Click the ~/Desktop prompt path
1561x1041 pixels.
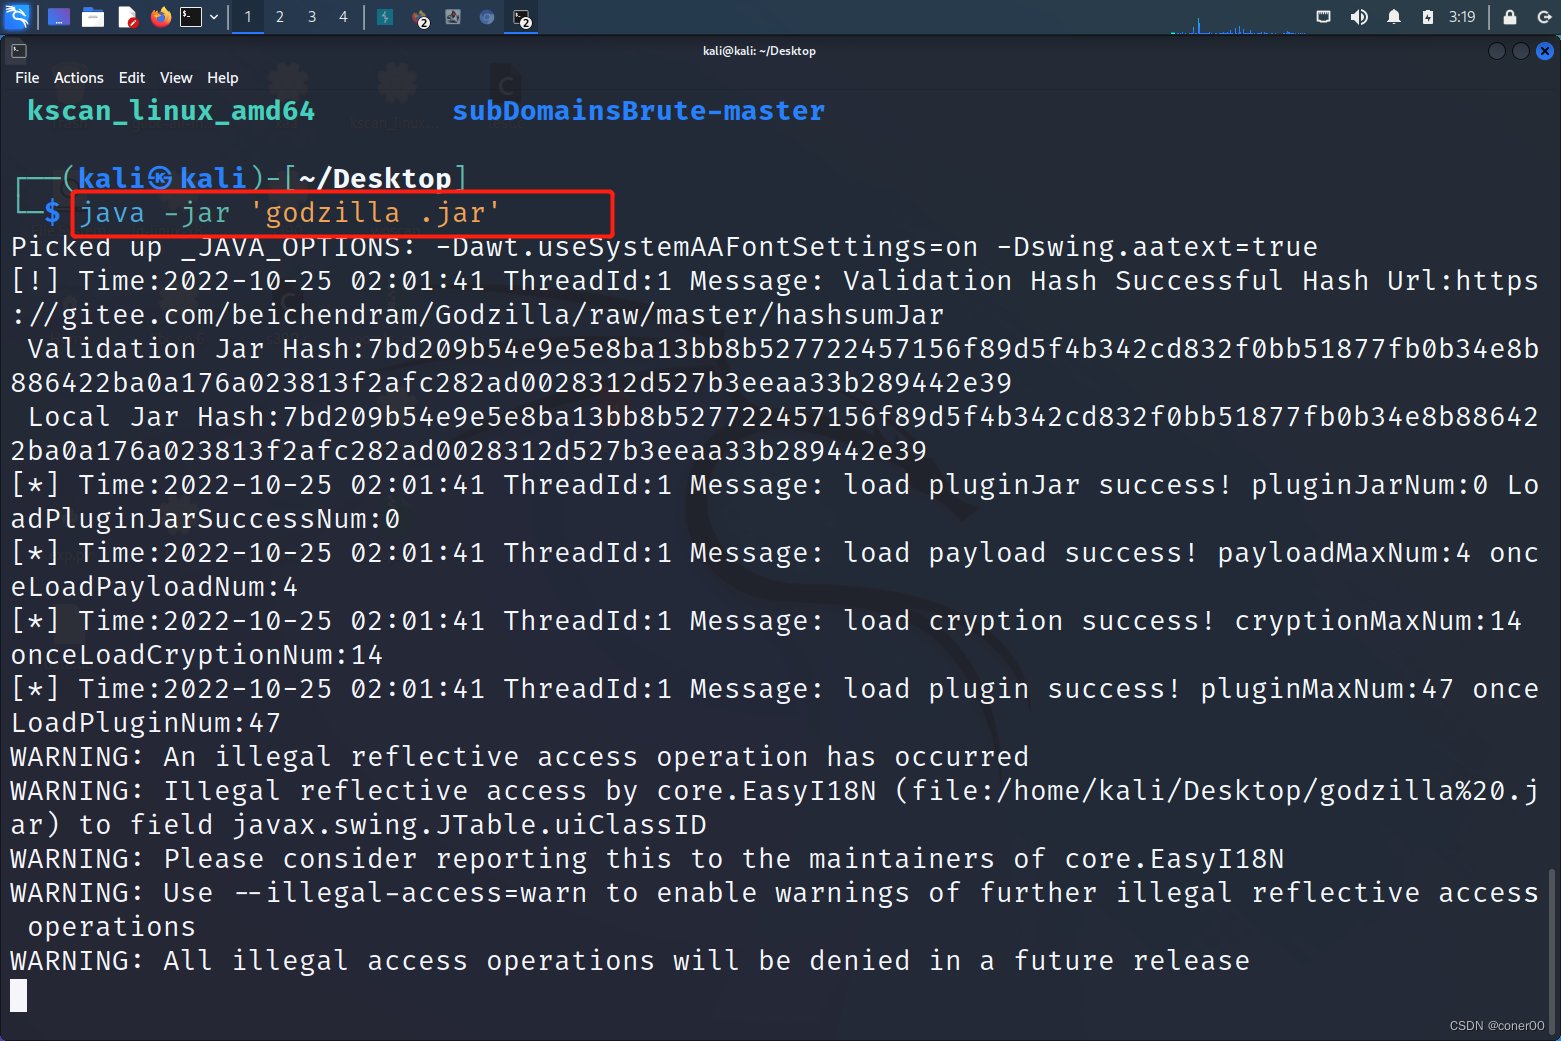click(x=375, y=179)
